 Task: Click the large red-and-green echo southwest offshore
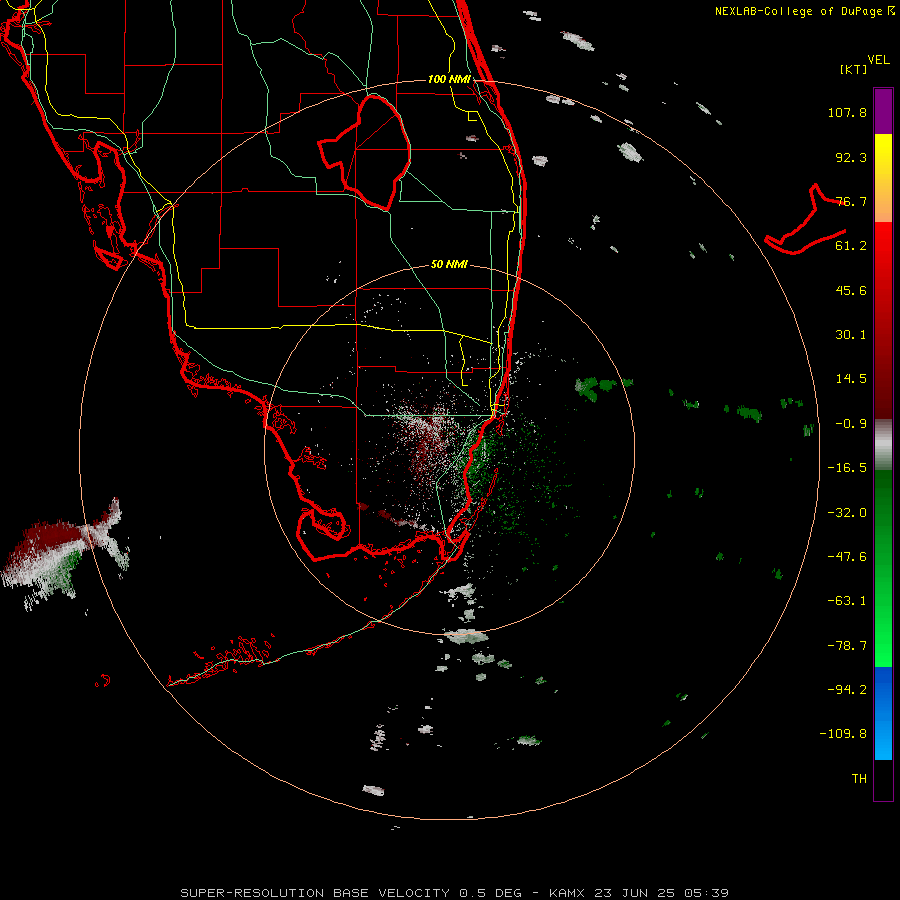(x=64, y=554)
